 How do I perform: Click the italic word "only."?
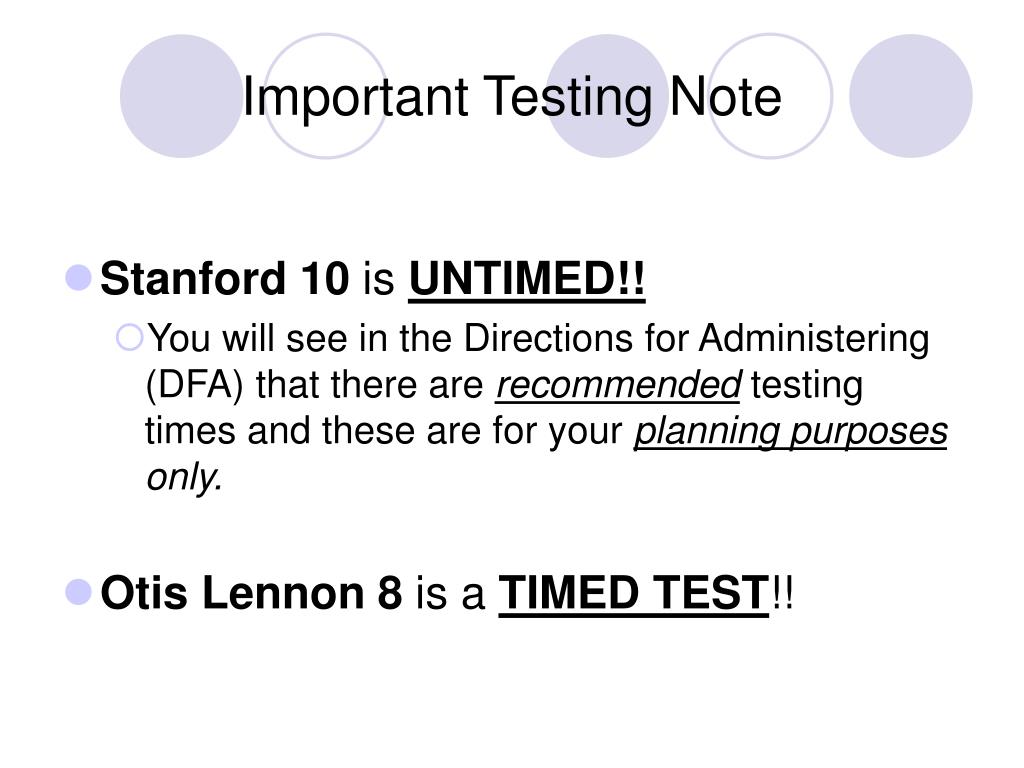184,478
